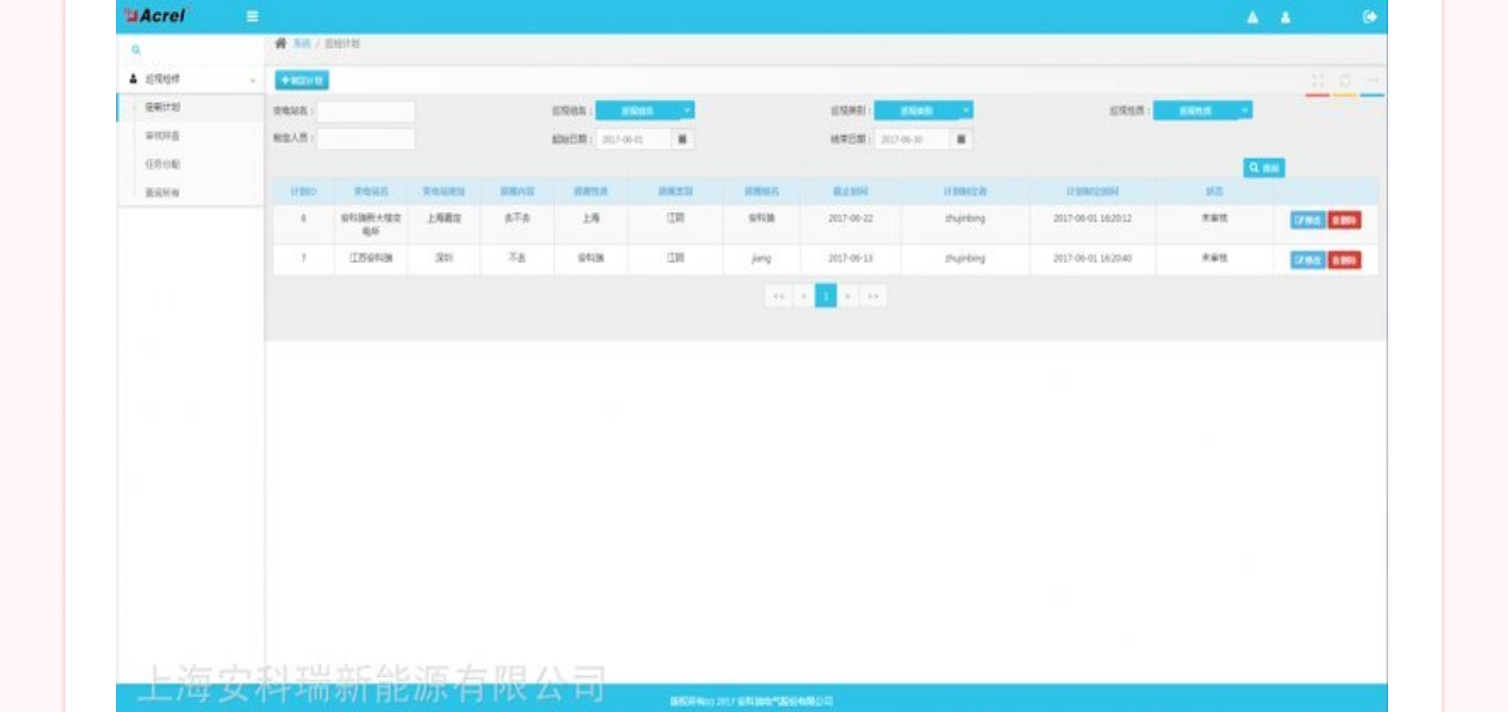Screen dimensions: 1508x712
Task: Open the start date calendar icon
Action: (x=682, y=140)
